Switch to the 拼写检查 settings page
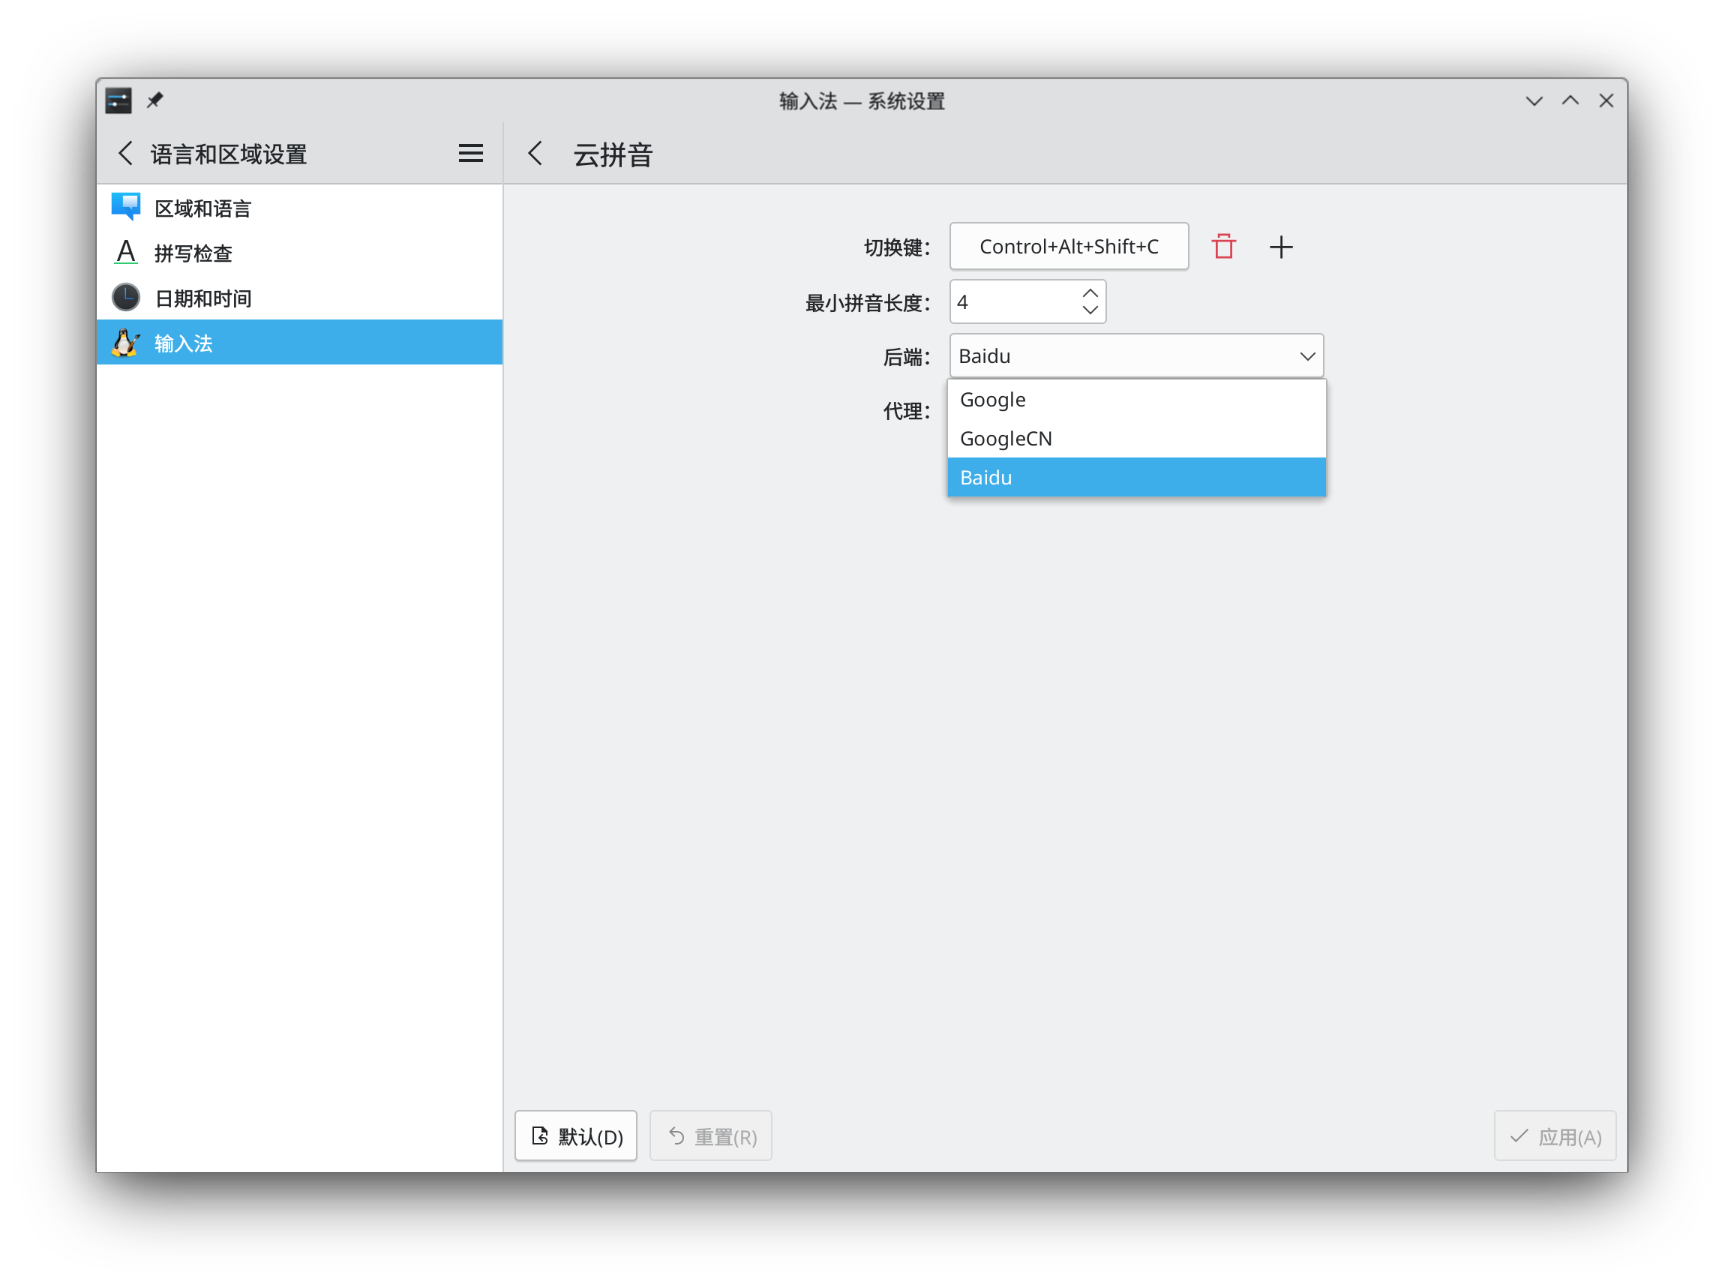The image size is (1725, 1287). coord(192,253)
